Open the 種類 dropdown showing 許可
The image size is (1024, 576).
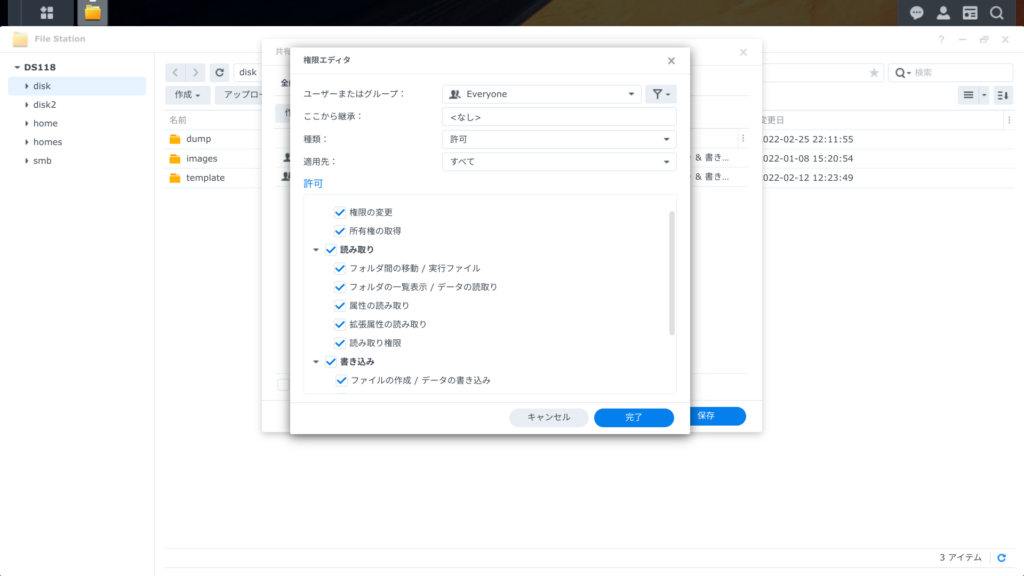[x=559, y=140]
